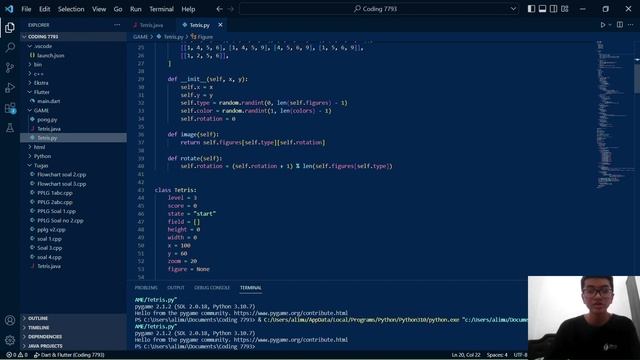The height and width of the screenshot is (360, 640).
Task: Close the Tetris.py editor tab
Action: click(220, 25)
